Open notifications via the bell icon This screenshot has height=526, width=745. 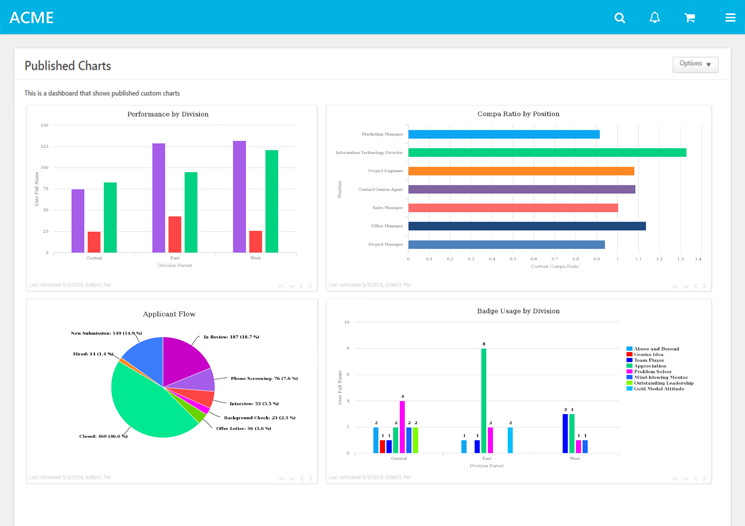[655, 18]
